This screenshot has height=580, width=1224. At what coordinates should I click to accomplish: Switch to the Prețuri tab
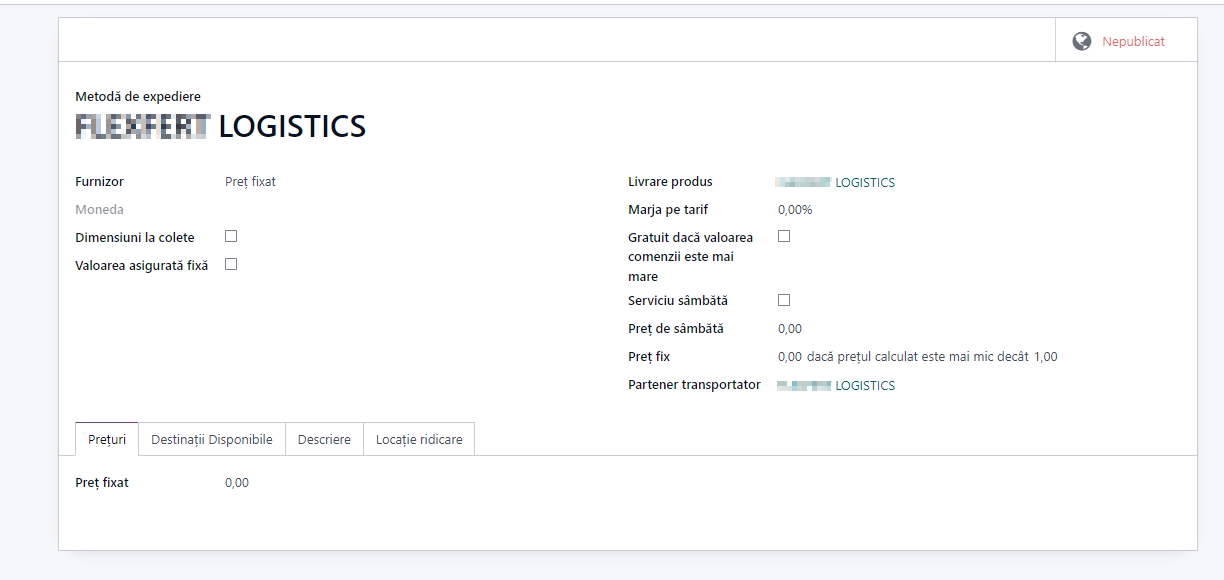(107, 439)
